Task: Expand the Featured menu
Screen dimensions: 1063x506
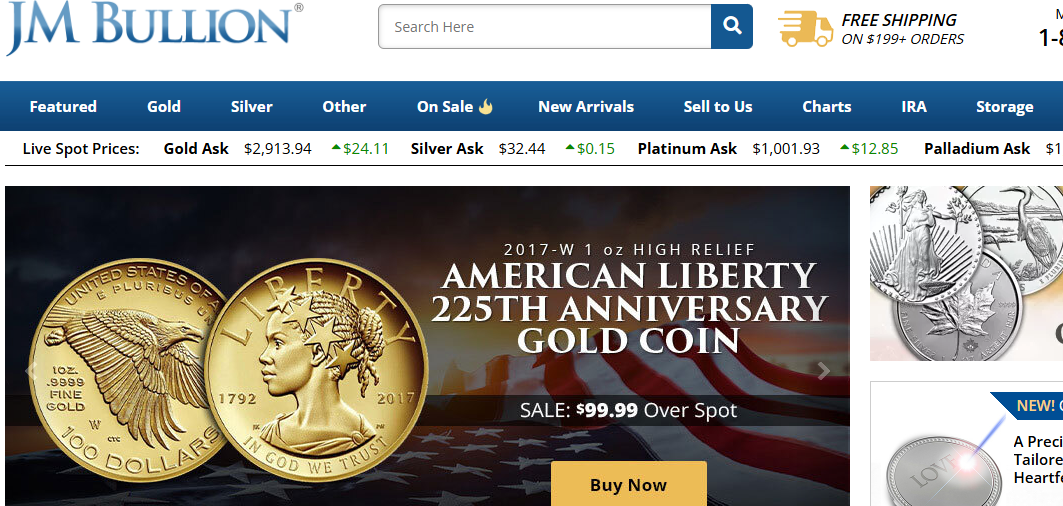Action: click(x=63, y=106)
